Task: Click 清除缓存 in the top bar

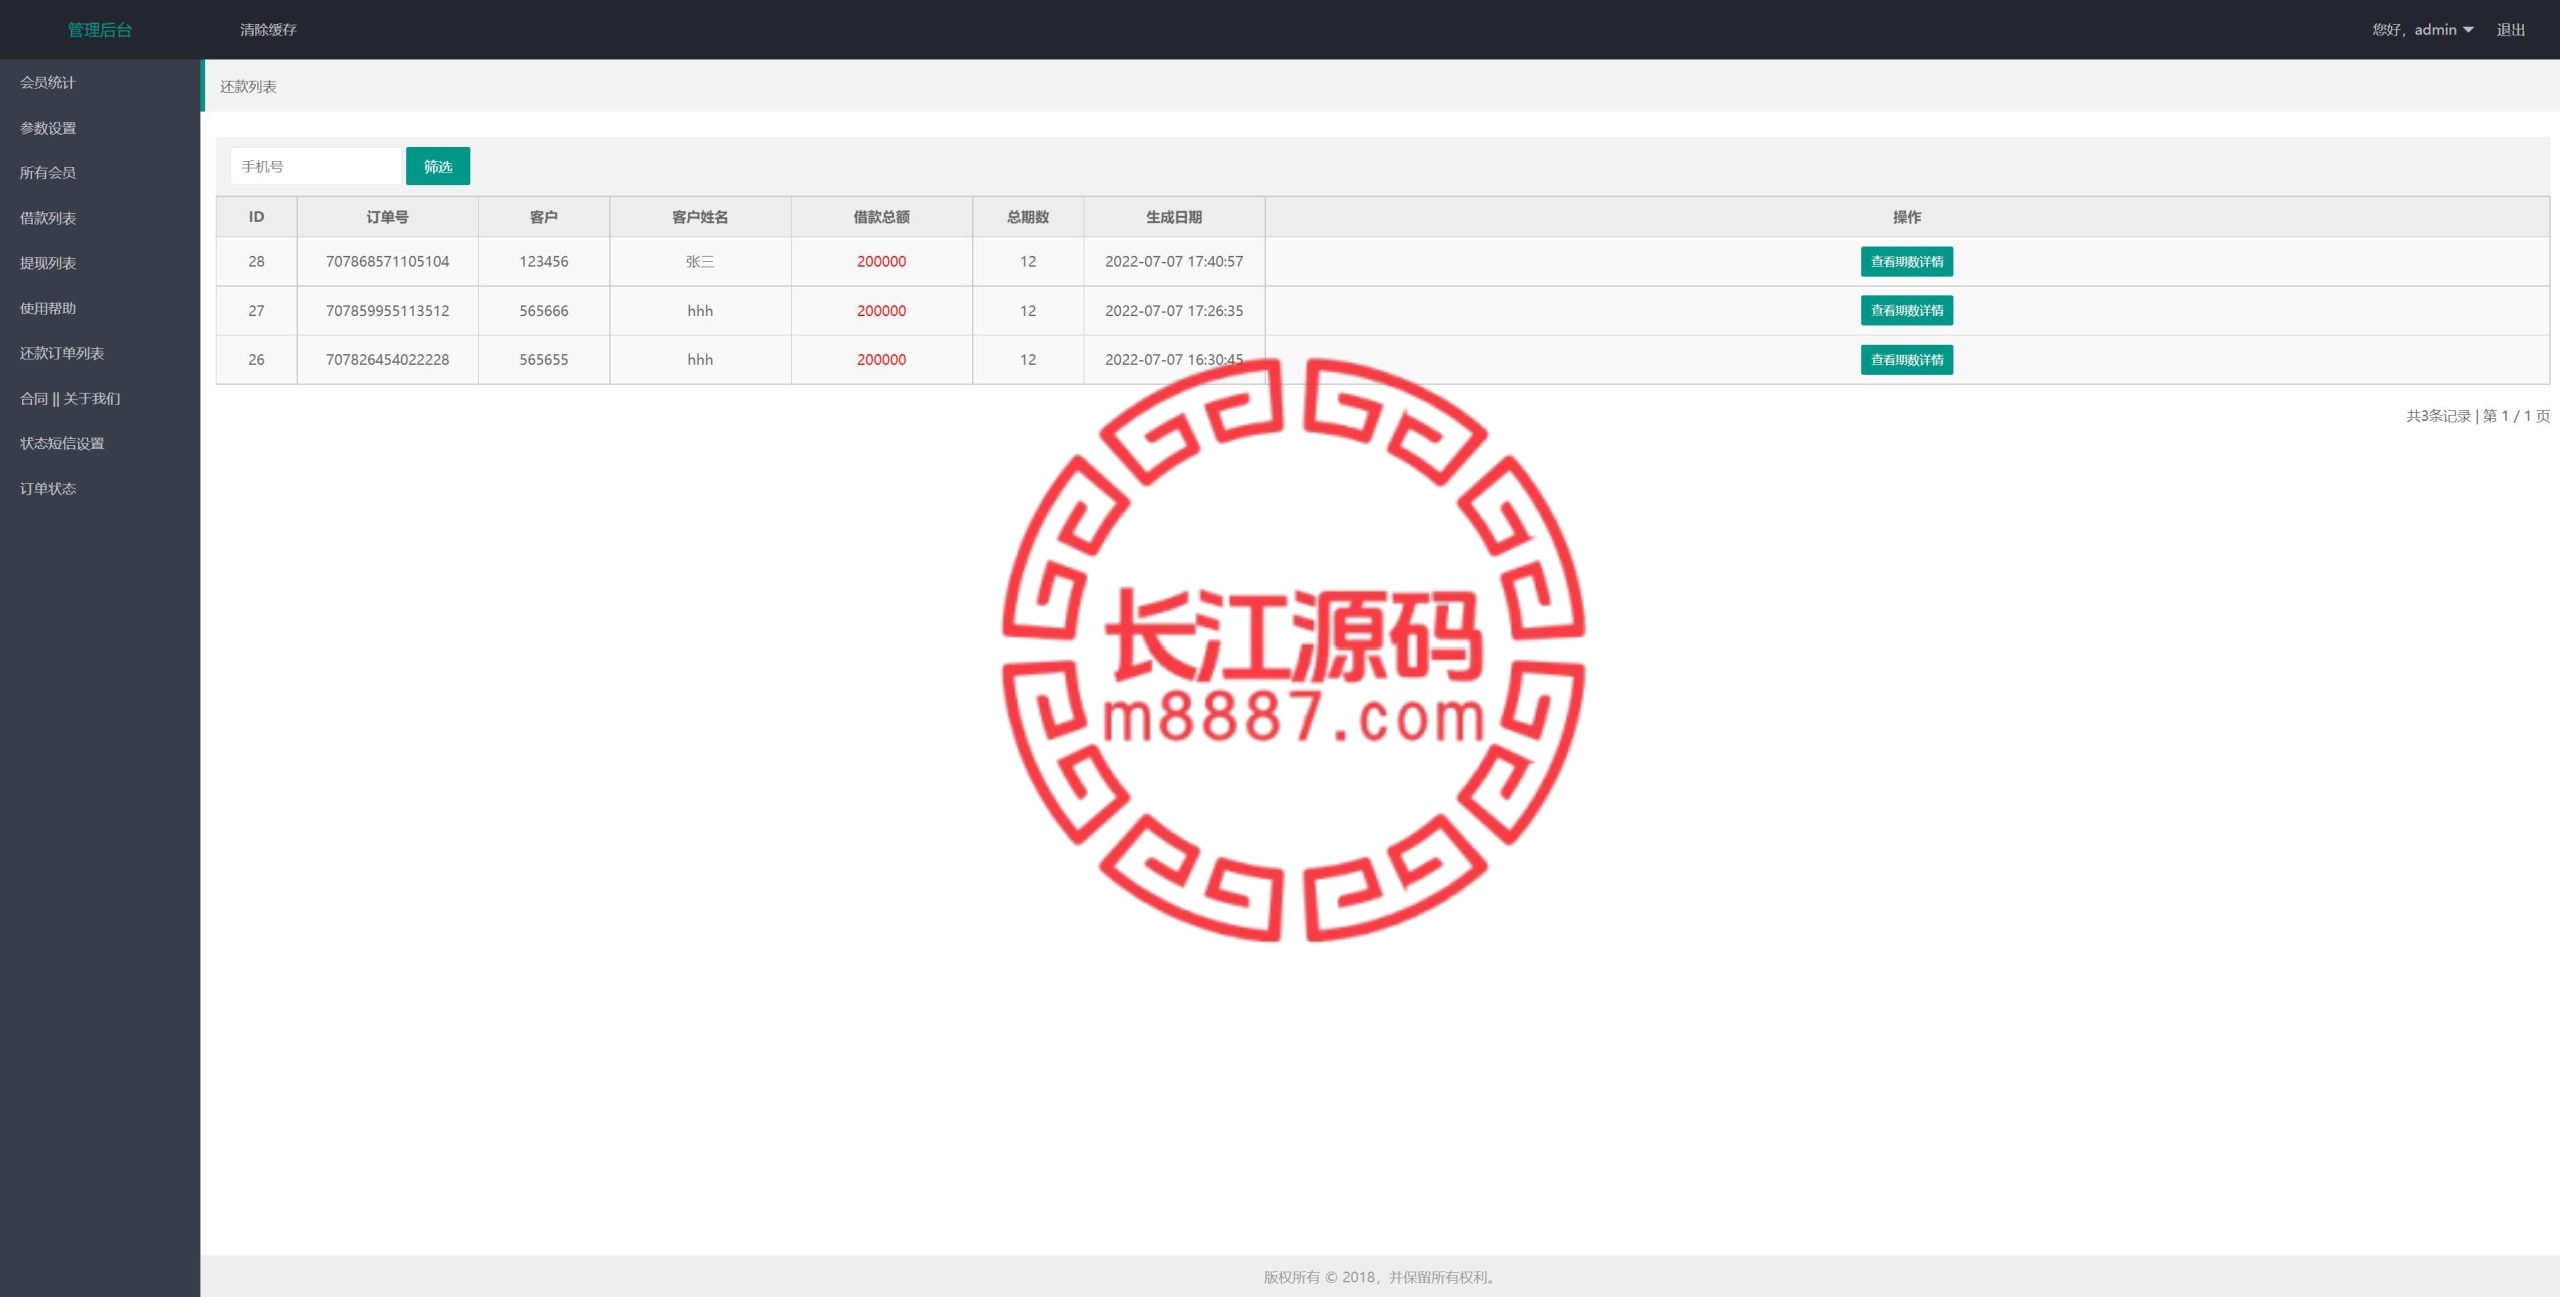Action: [268, 30]
